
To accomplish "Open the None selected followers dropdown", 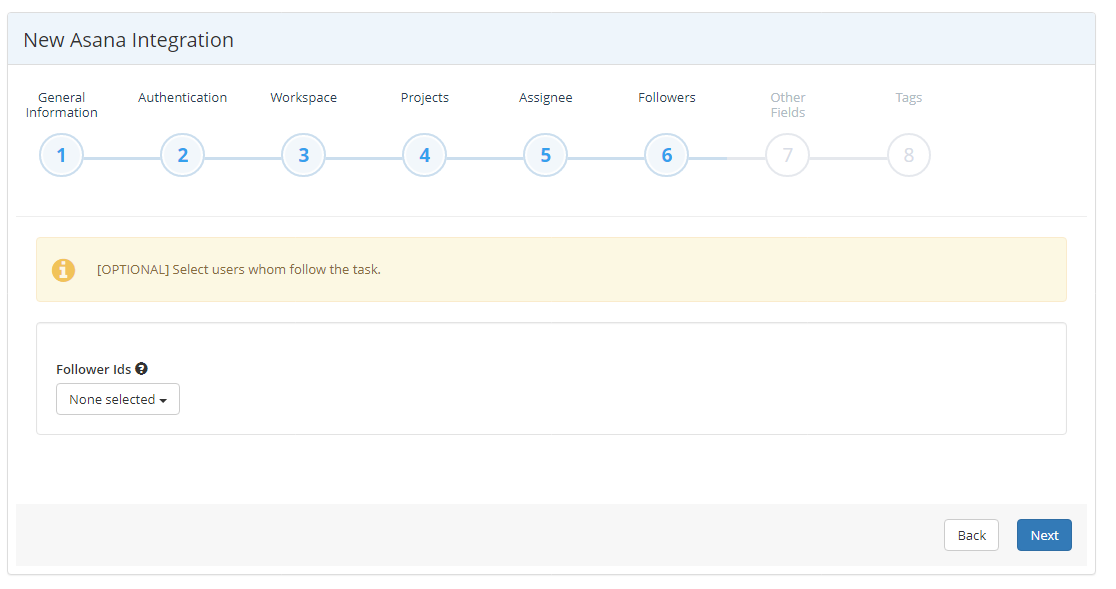I will pos(117,399).
